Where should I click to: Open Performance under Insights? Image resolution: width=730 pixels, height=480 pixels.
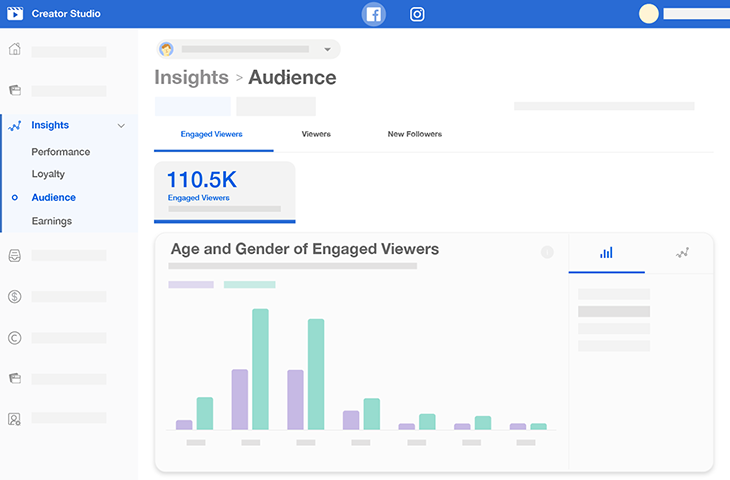click(60, 152)
